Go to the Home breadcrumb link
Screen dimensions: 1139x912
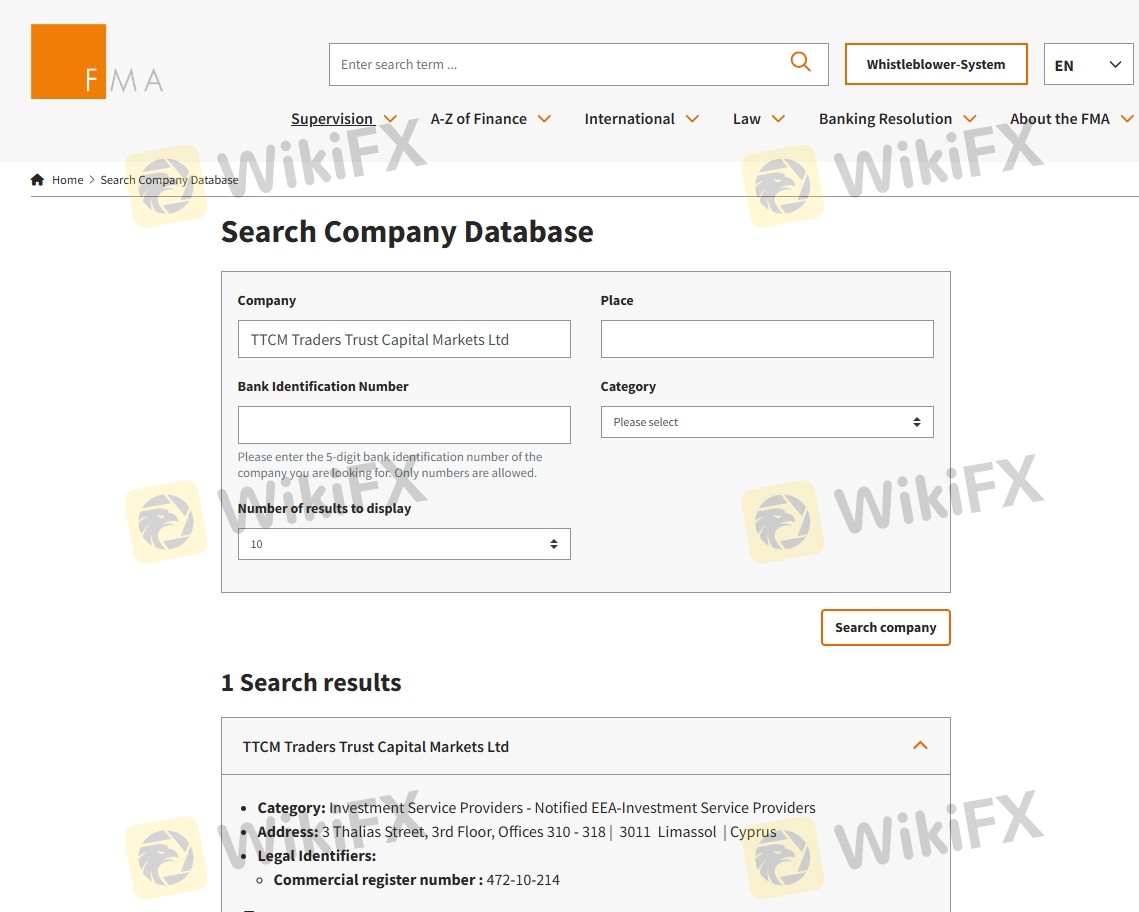coord(68,179)
